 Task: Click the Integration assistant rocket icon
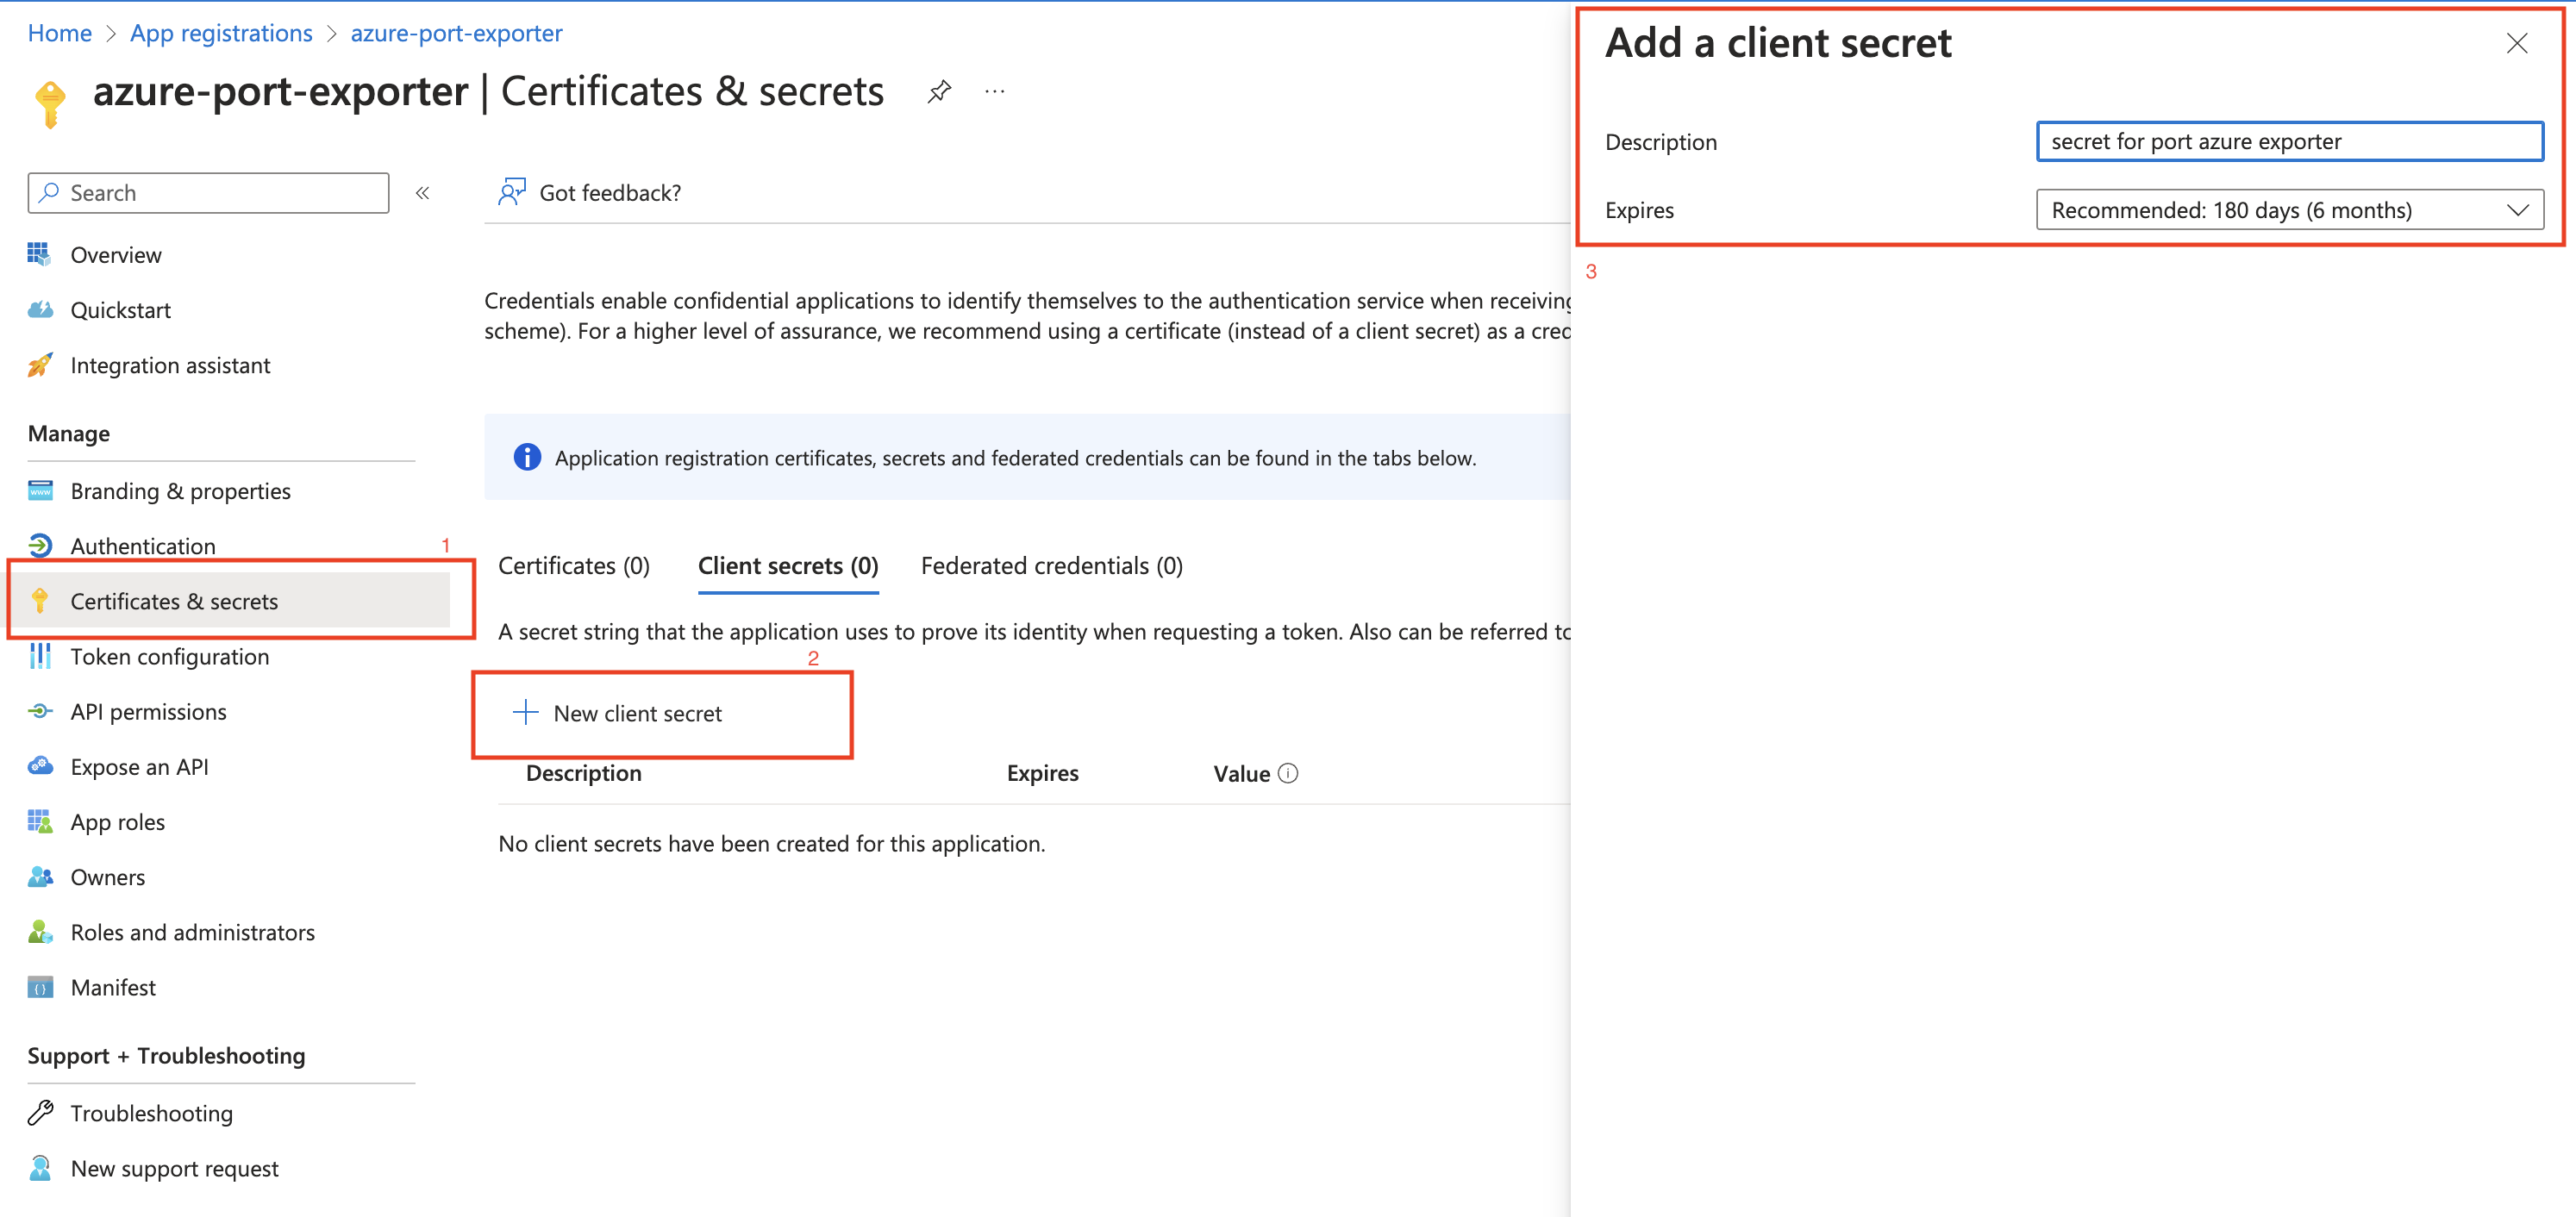point(39,365)
